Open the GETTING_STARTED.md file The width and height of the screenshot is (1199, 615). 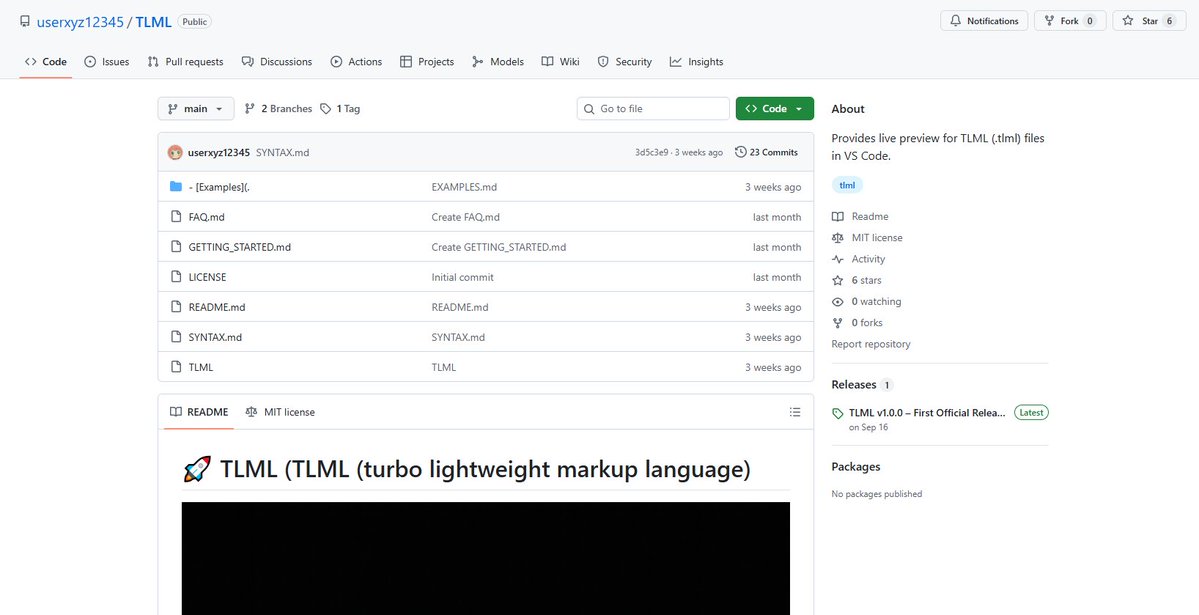pos(239,247)
